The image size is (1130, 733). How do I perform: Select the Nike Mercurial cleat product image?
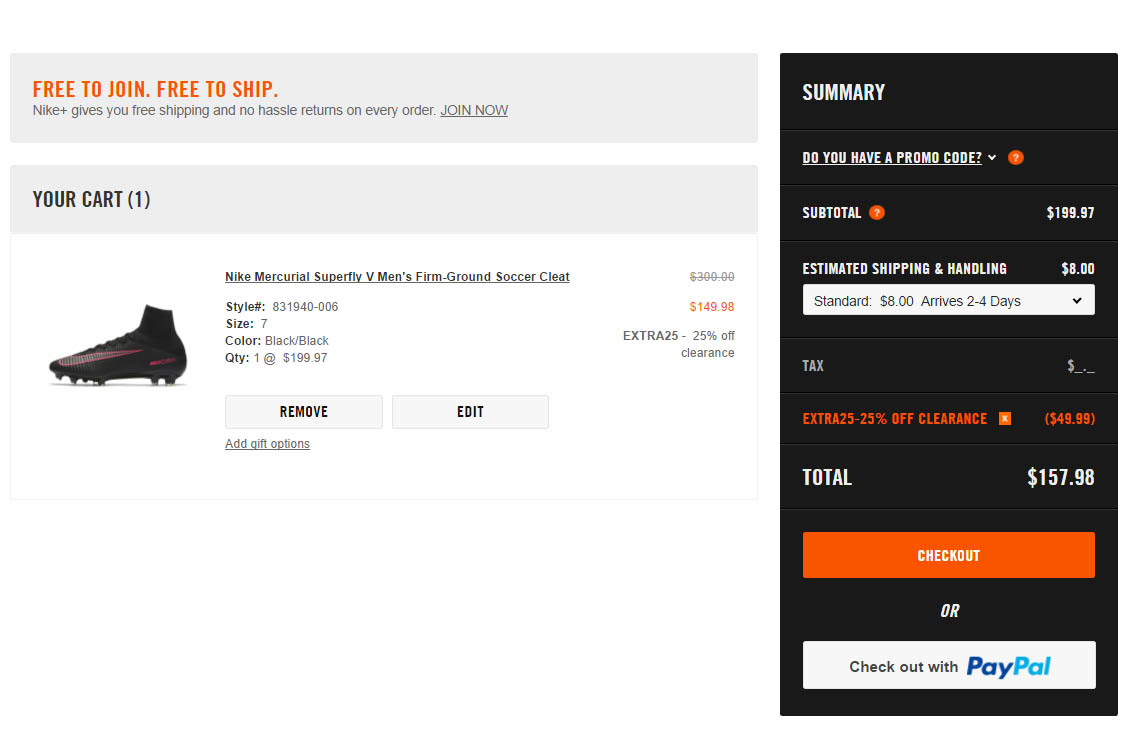point(117,347)
